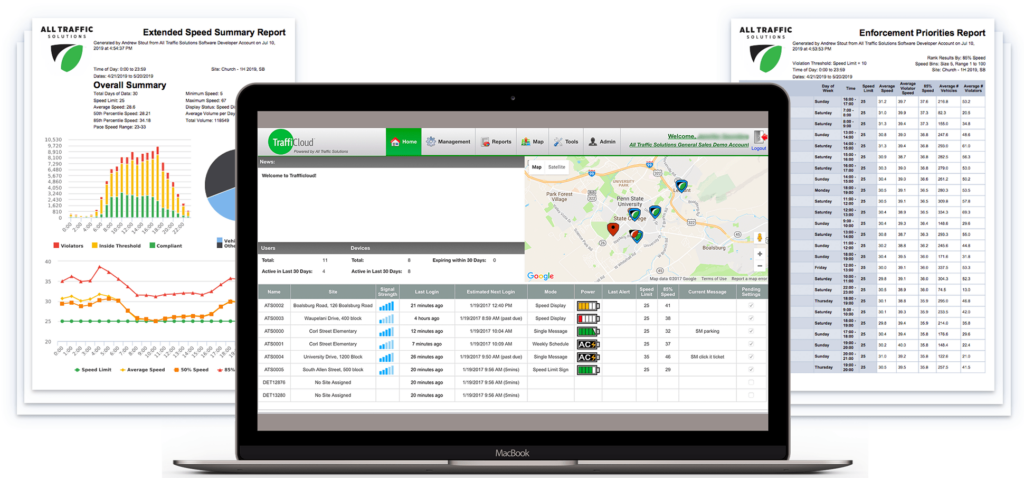
Task: Click signal strength icon for ATS0003
Action: [x=387, y=318]
